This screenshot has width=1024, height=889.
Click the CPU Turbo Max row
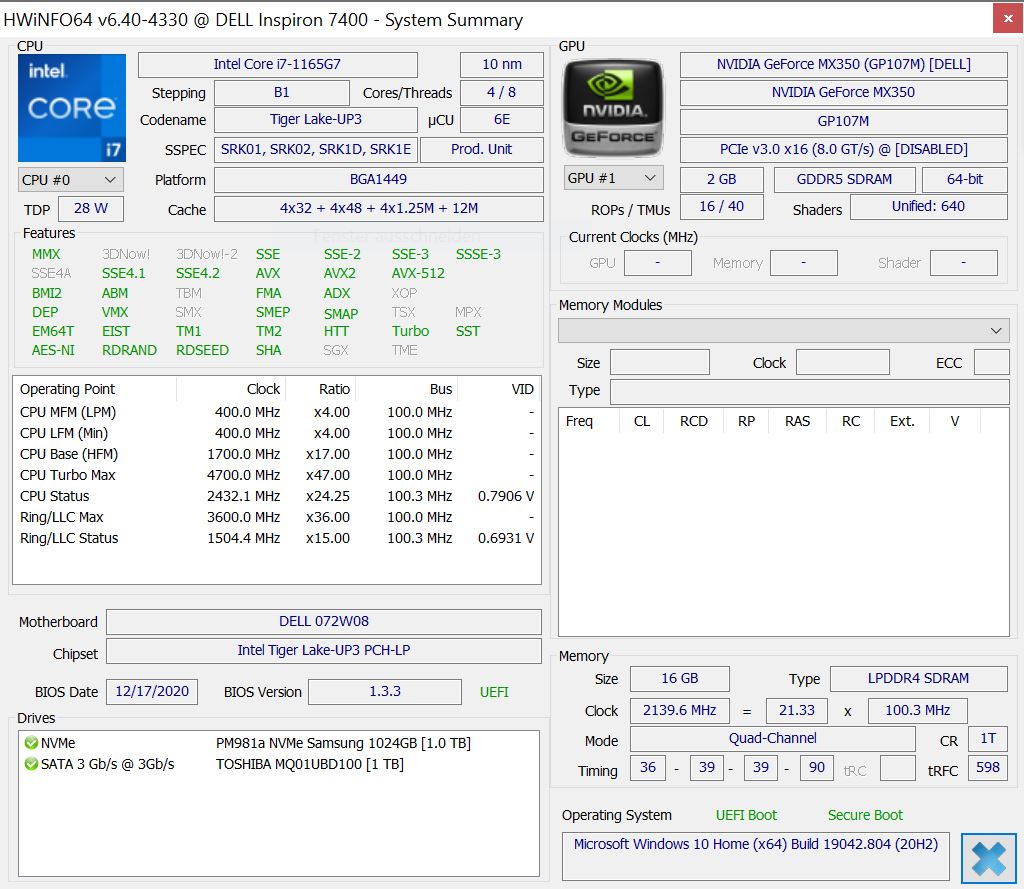pos(276,475)
